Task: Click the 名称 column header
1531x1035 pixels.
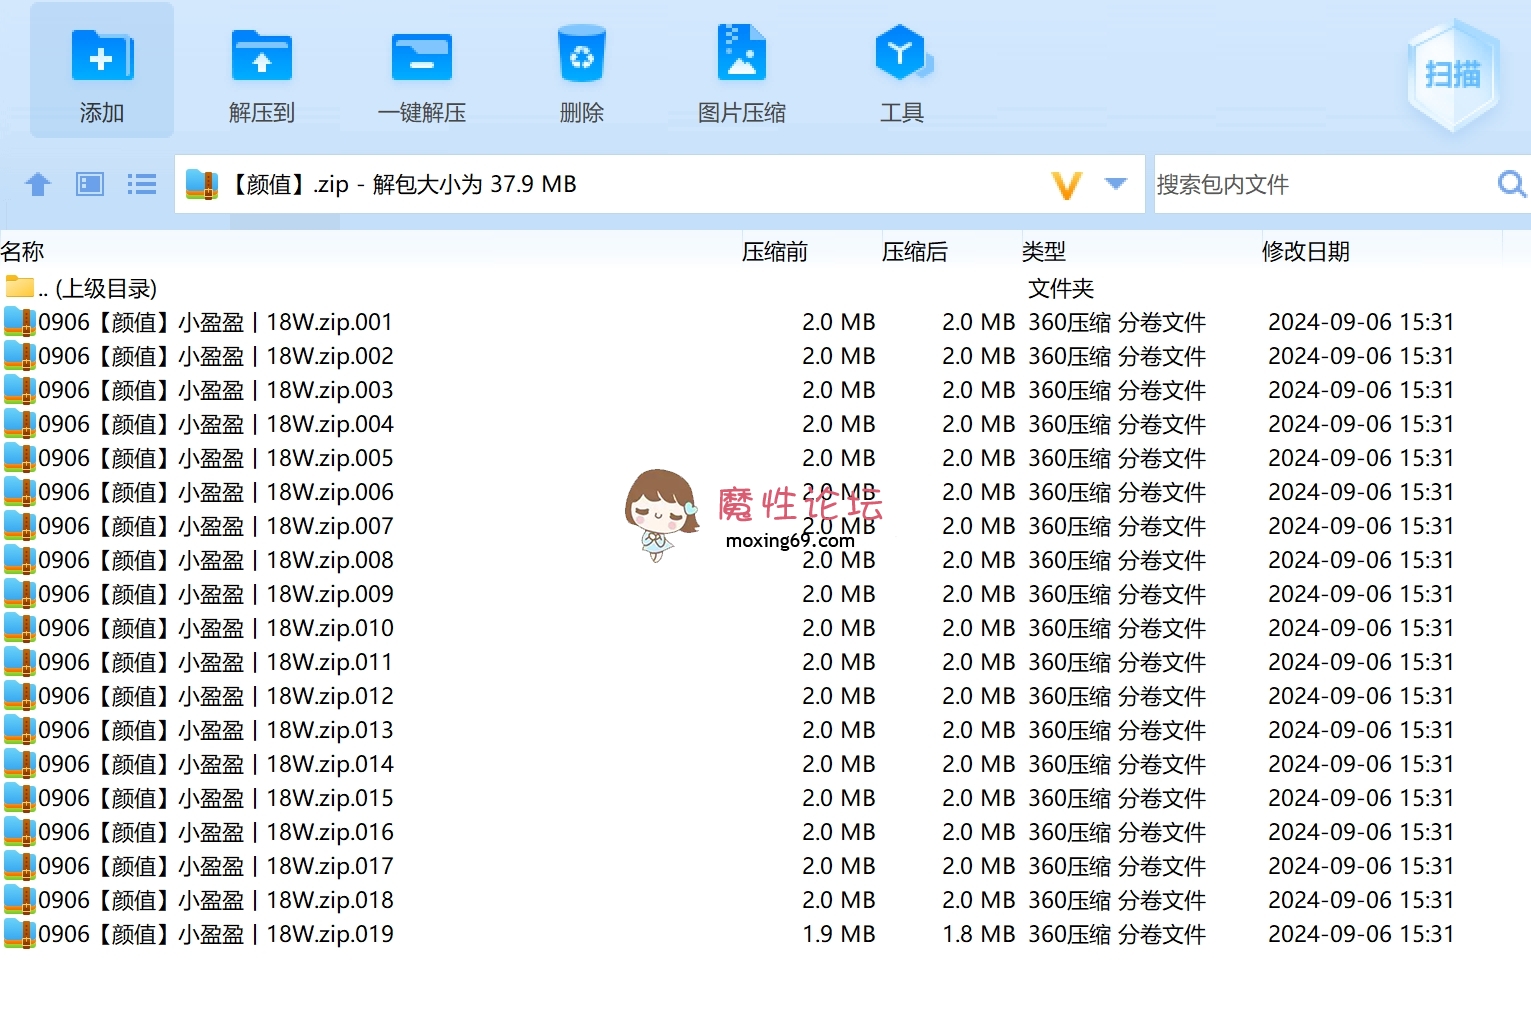Action: [x=22, y=251]
